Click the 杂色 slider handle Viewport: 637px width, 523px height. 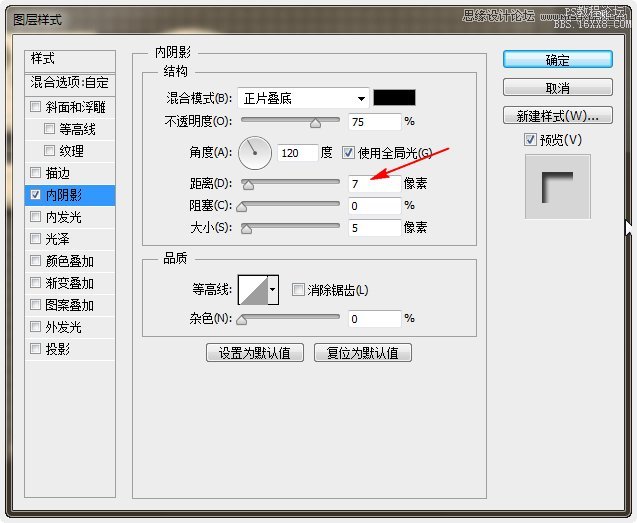[242, 320]
